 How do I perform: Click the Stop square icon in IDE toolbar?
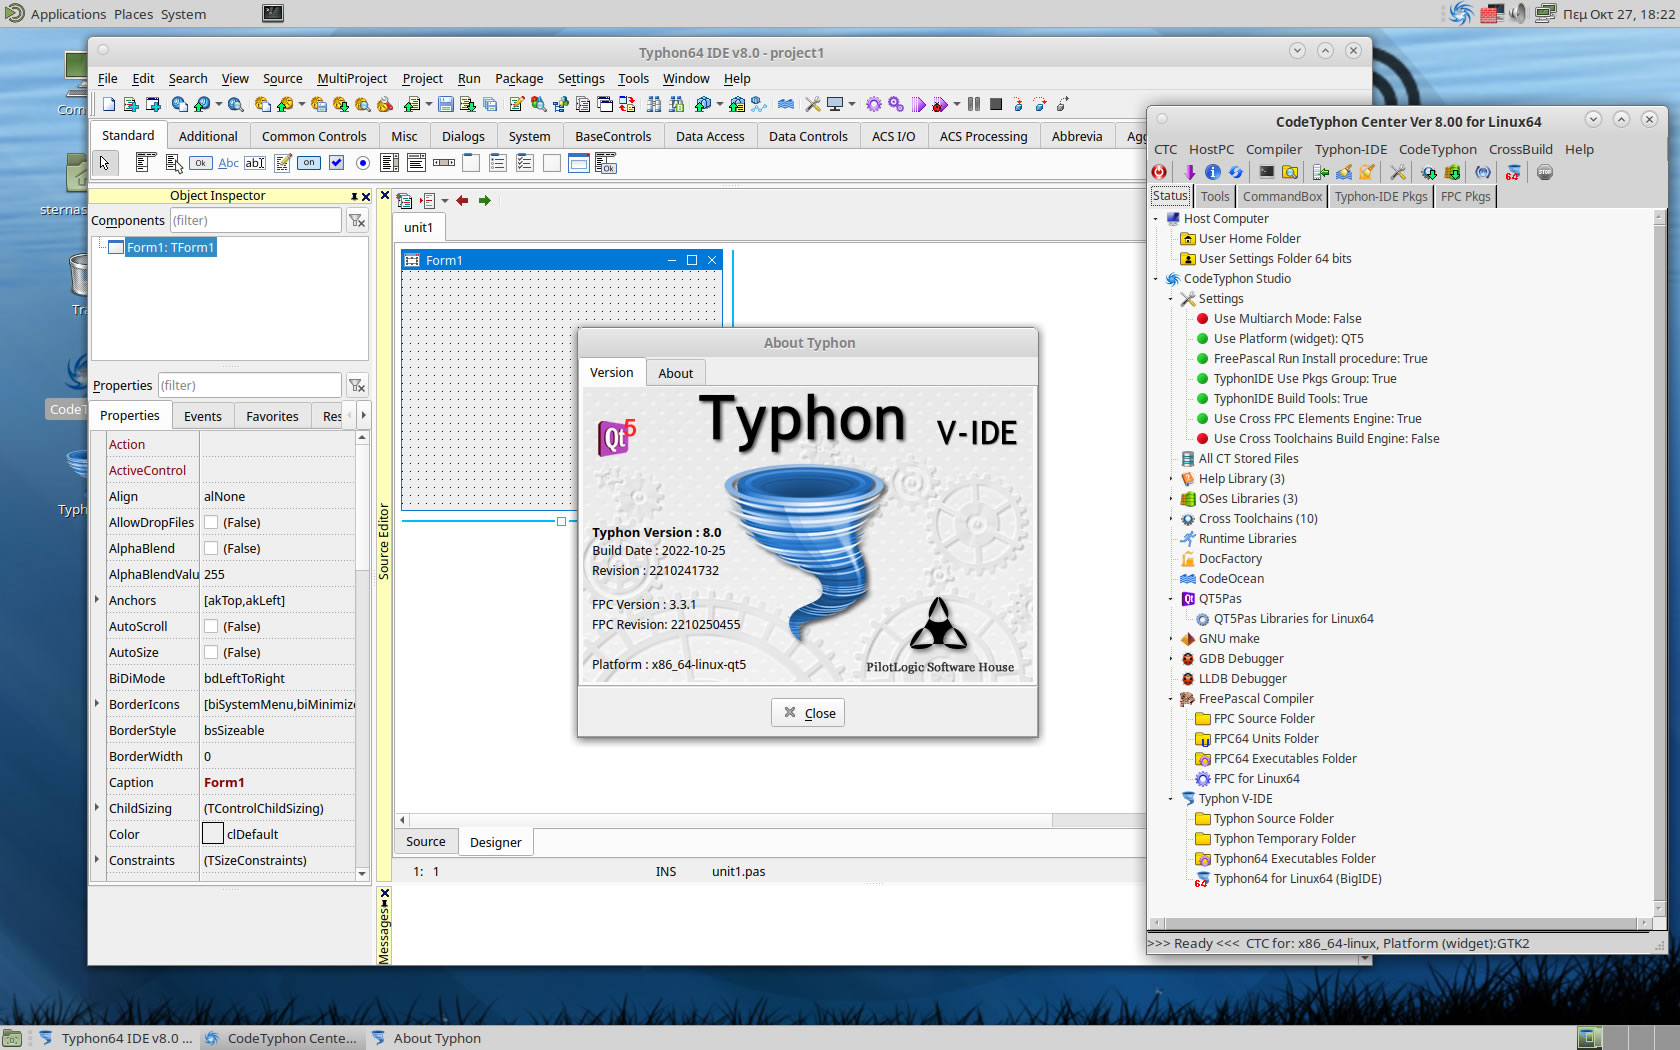tap(996, 104)
